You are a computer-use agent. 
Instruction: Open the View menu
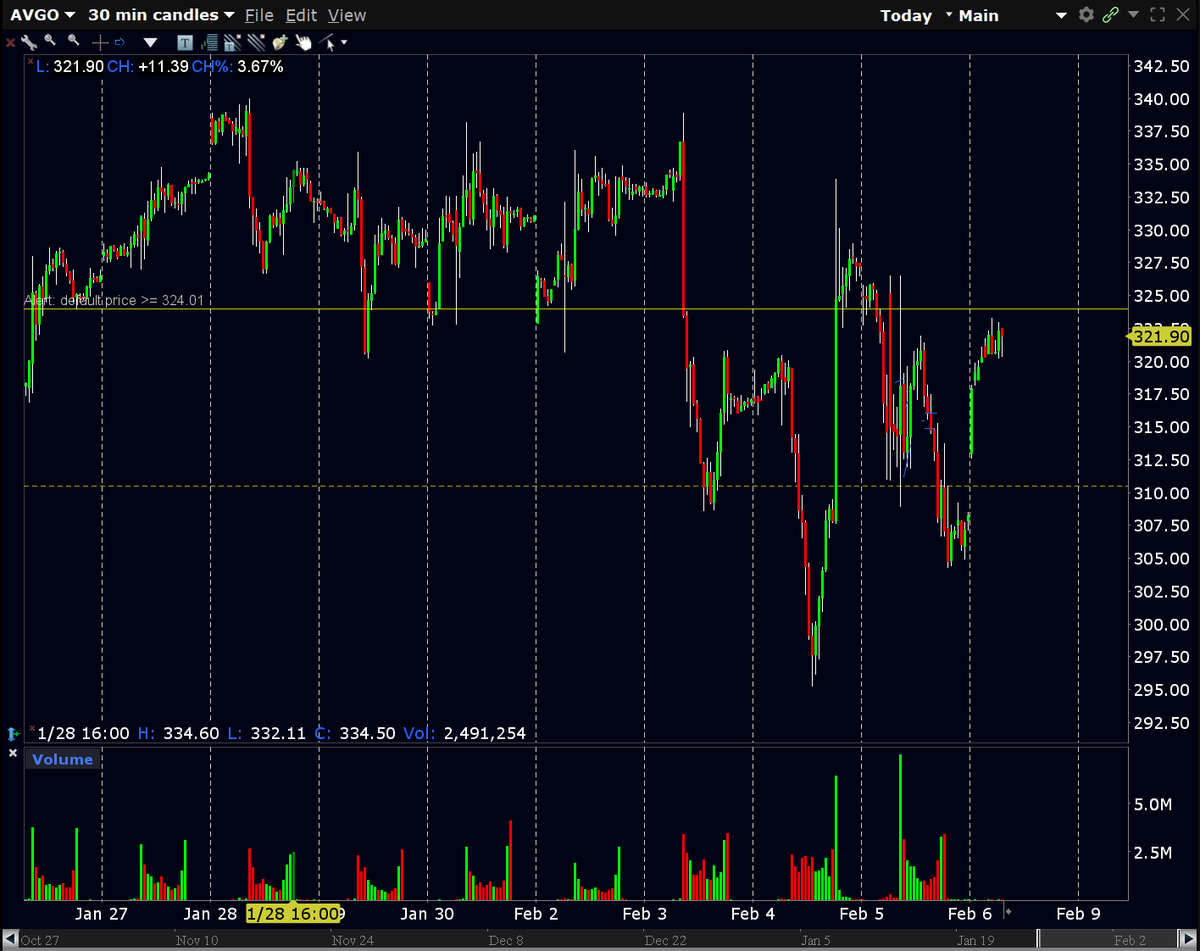point(347,15)
